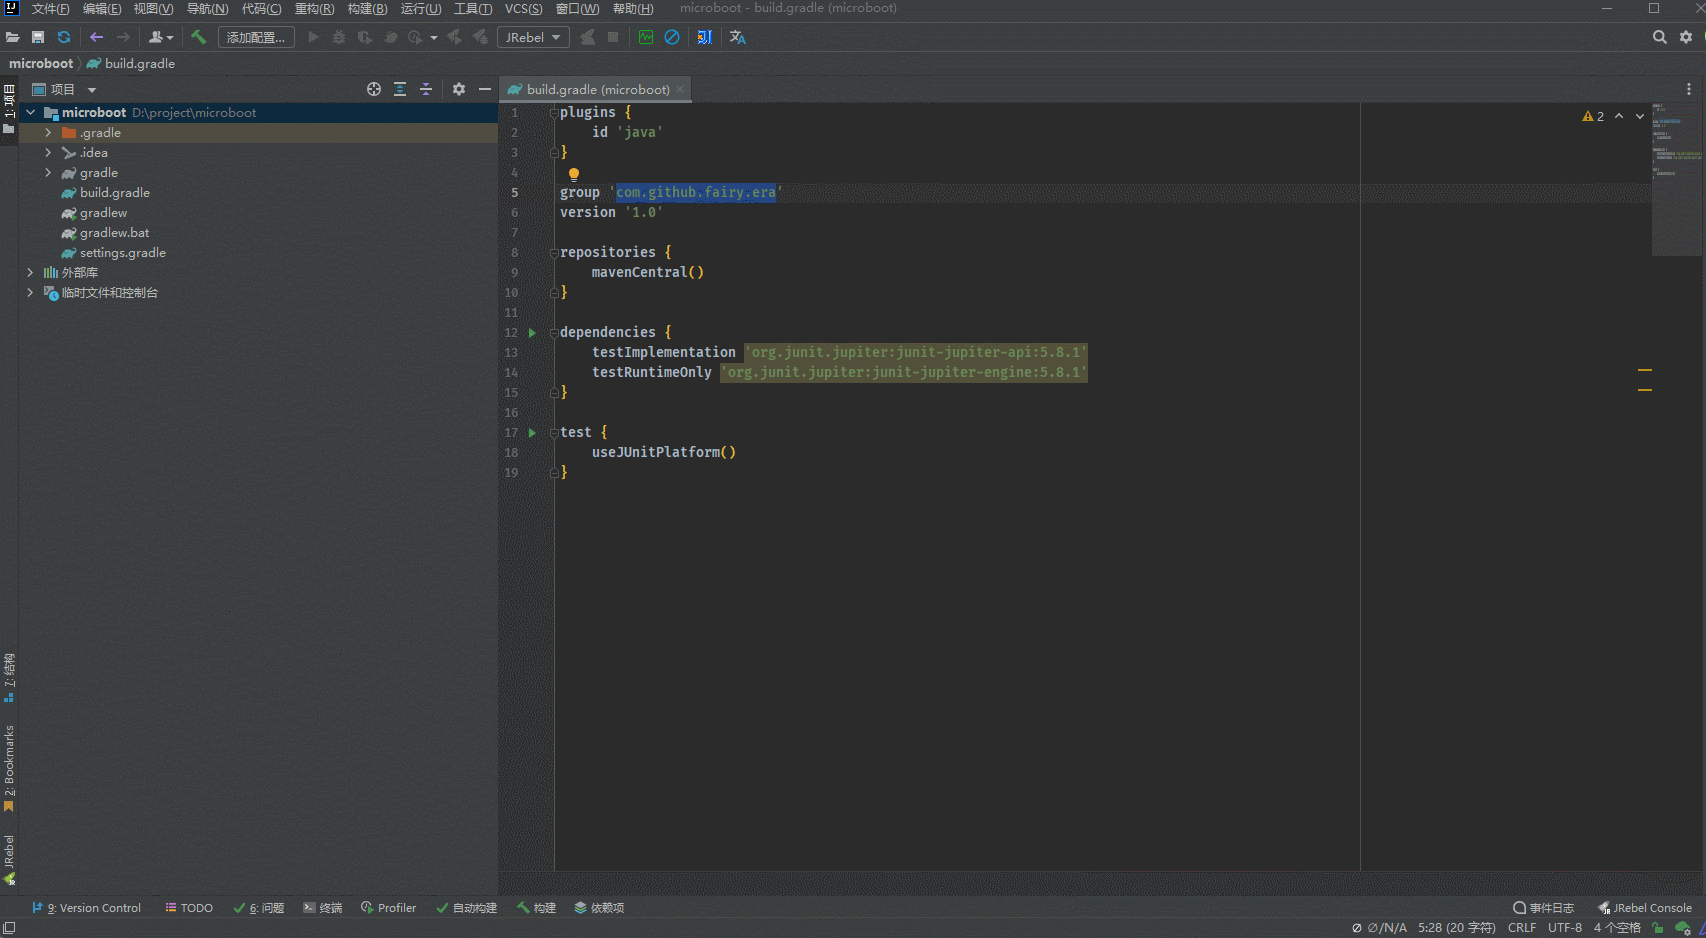Select gradlew.bat in the project tree
Image resolution: width=1706 pixels, height=938 pixels.
pyautogui.click(x=114, y=233)
